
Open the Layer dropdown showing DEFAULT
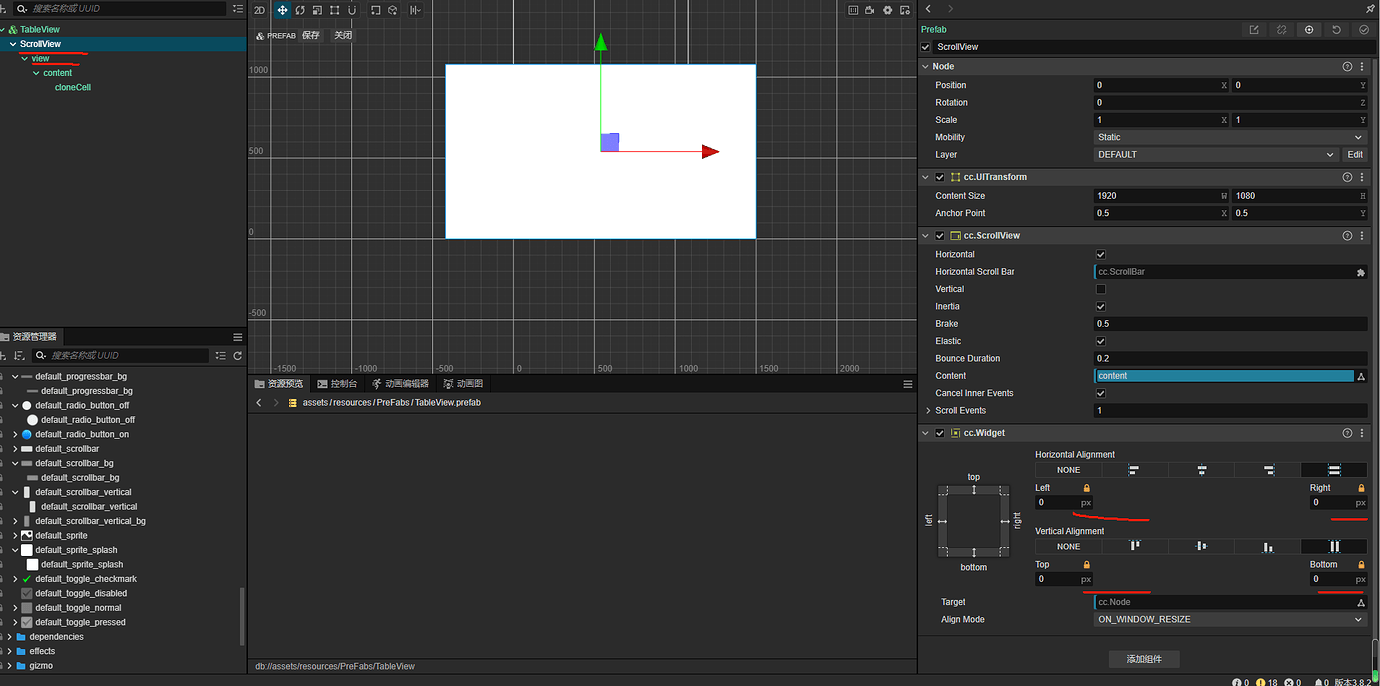pos(1215,154)
